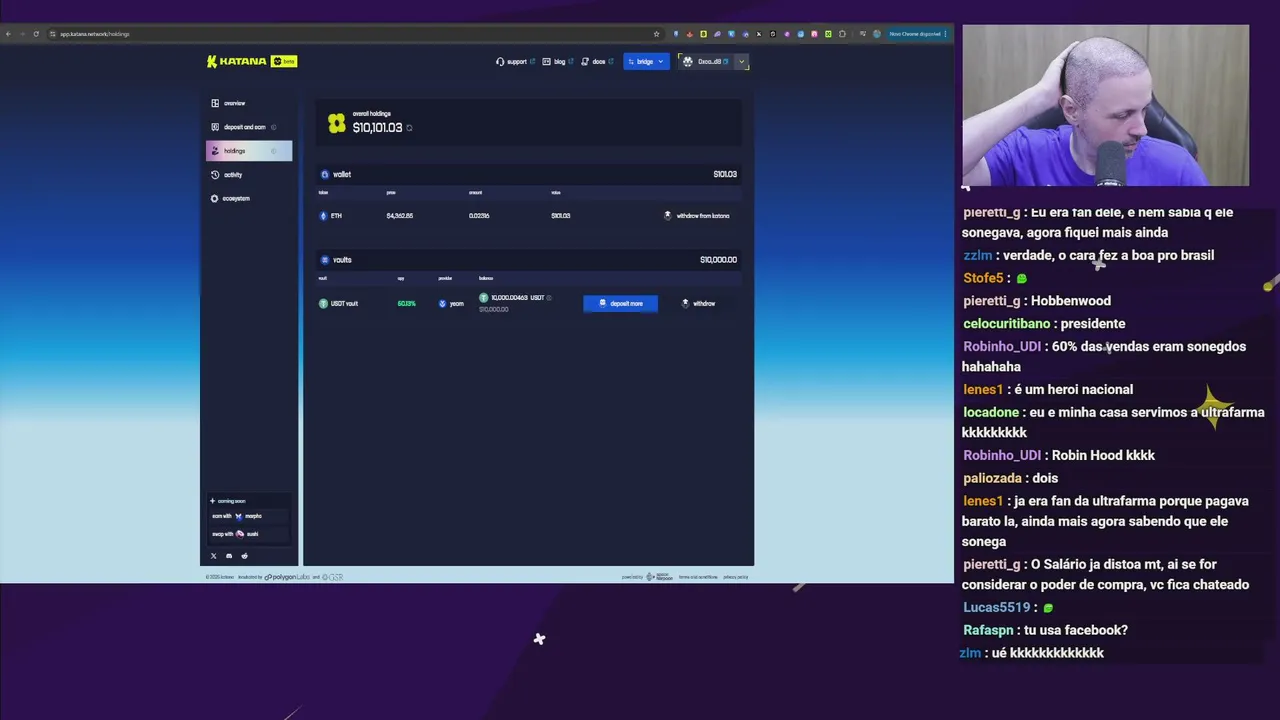Click the vaults total $10,000.00

(718, 260)
